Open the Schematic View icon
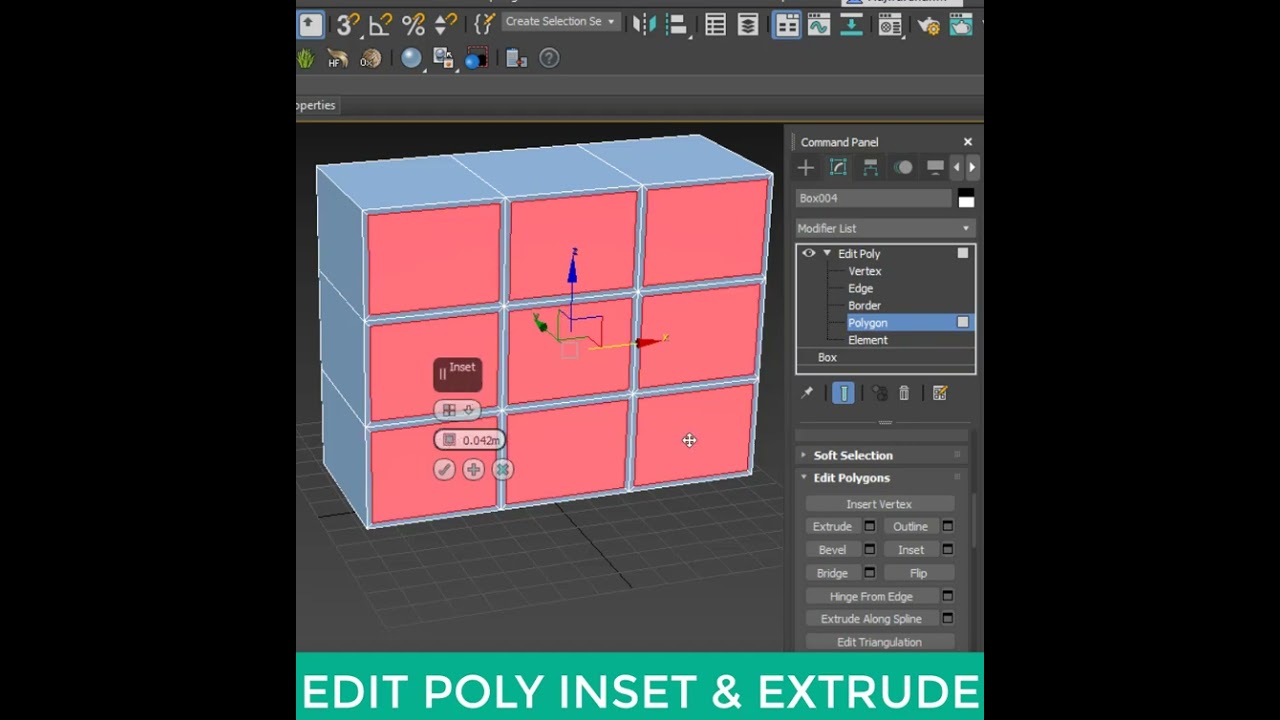Image resolution: width=1280 pixels, height=720 pixels. [852, 25]
